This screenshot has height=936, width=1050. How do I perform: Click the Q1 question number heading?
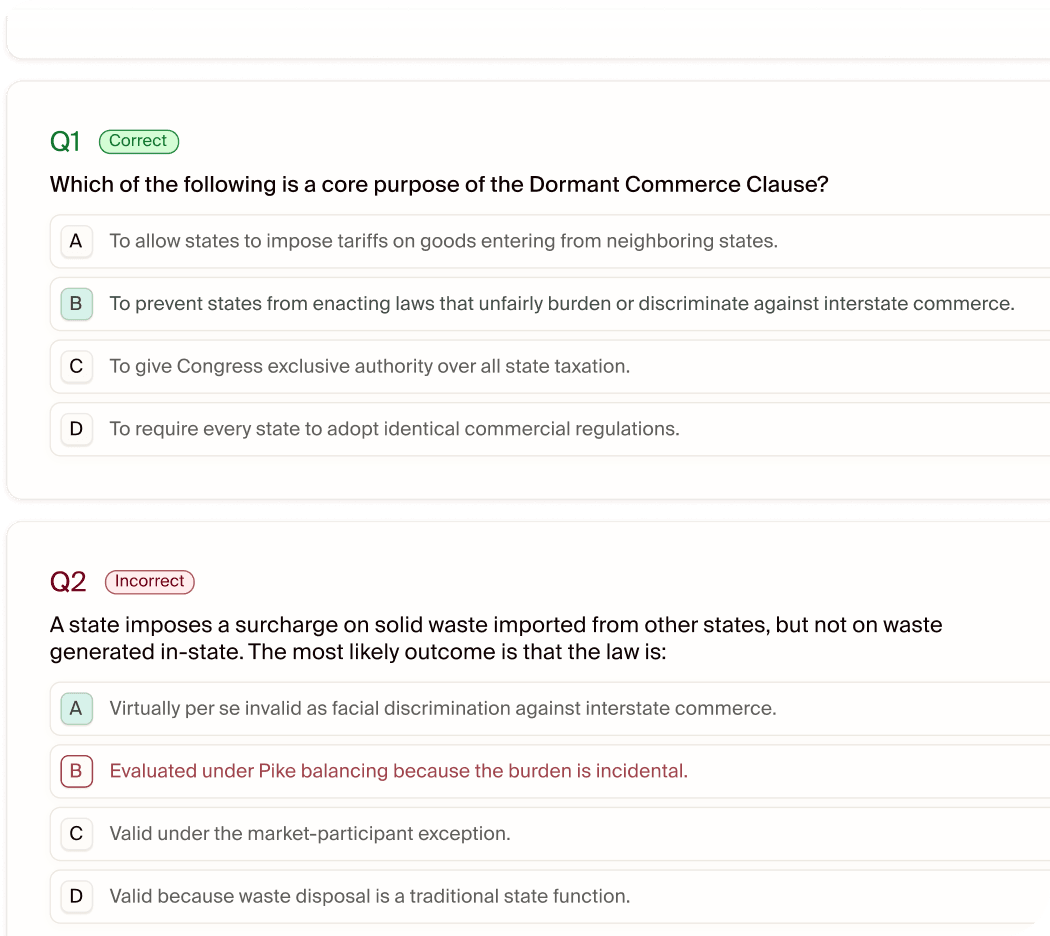65,141
